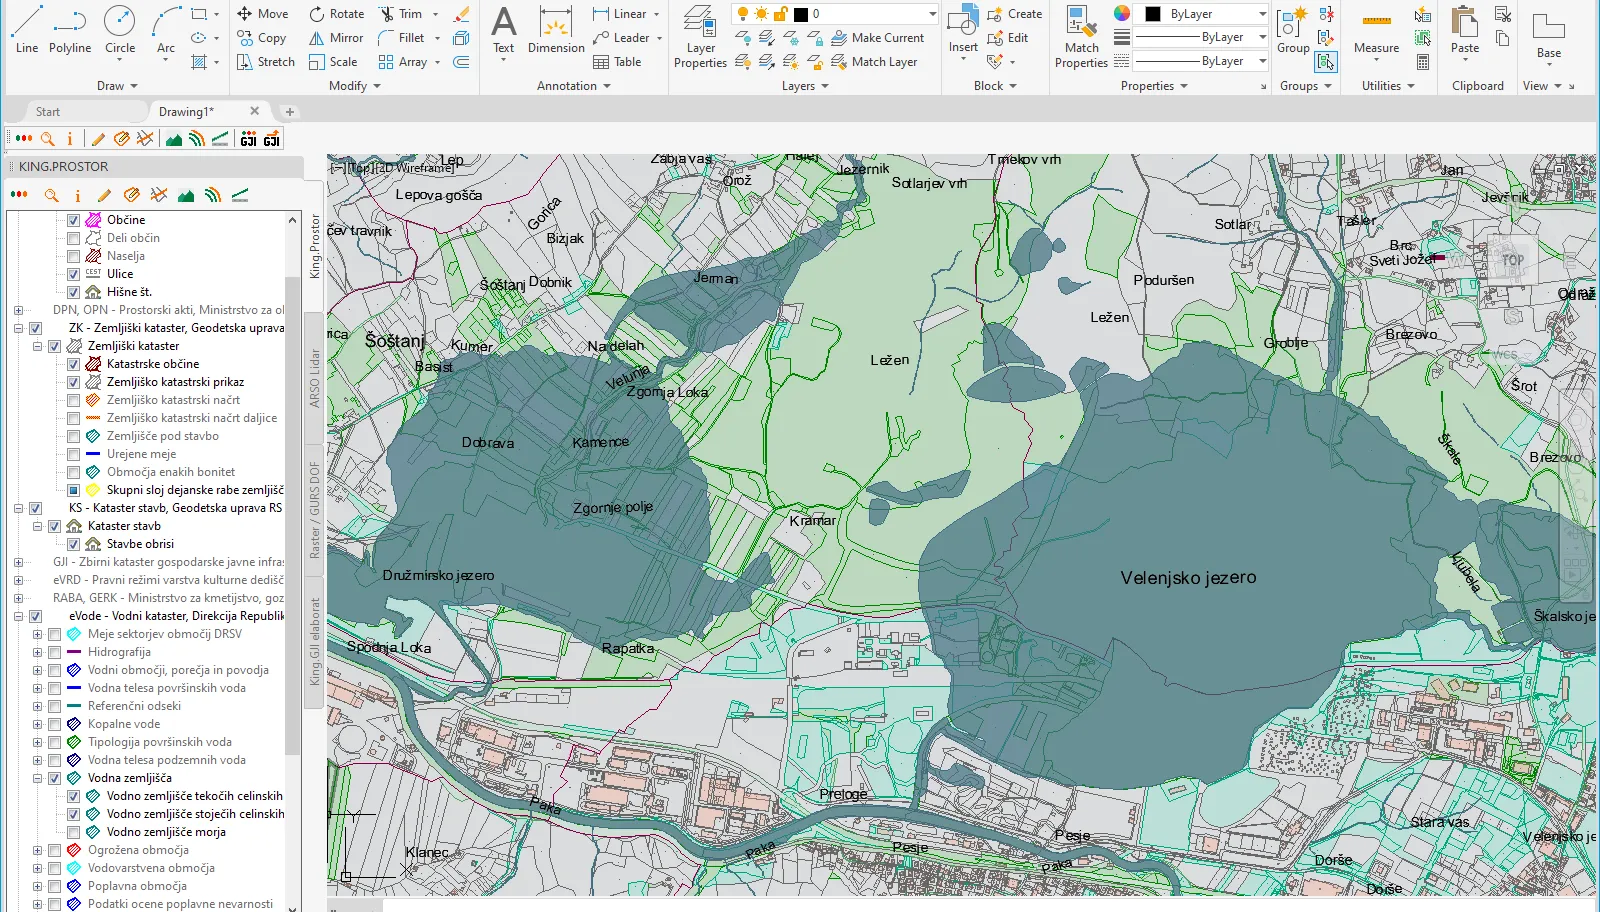Select the Measure utility
The width and height of the screenshot is (1600, 912).
[x=1376, y=30]
